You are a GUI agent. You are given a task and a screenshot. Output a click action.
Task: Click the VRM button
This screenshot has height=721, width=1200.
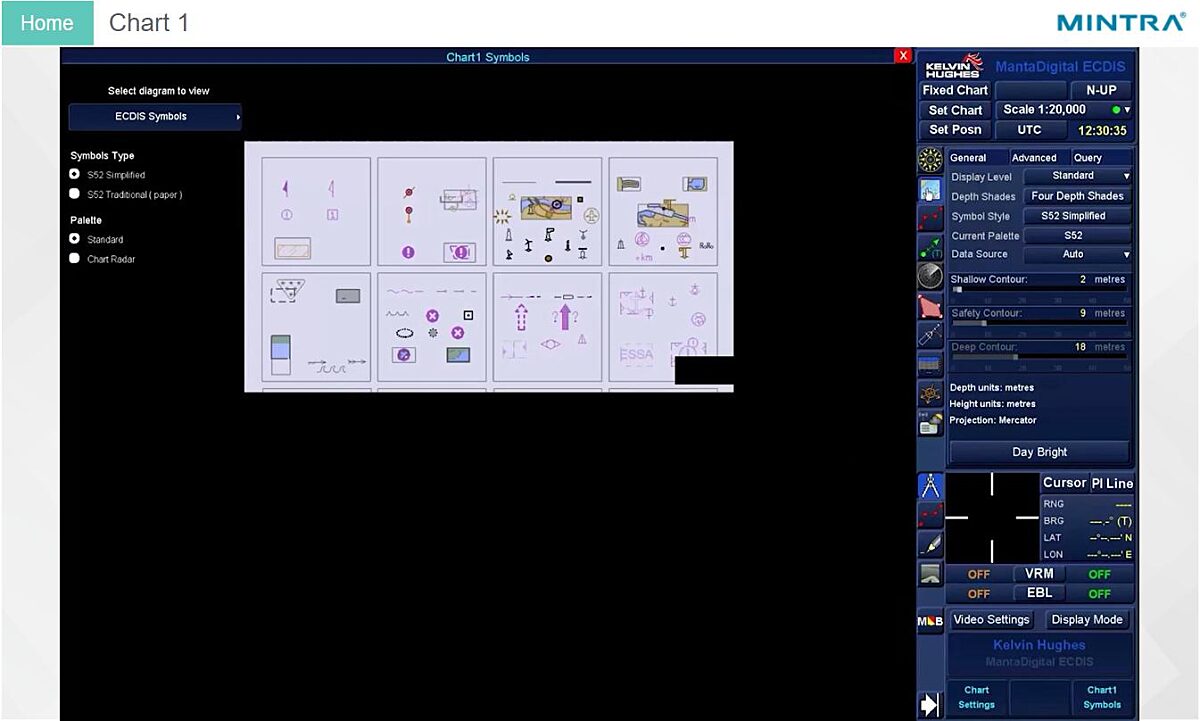(1039, 574)
